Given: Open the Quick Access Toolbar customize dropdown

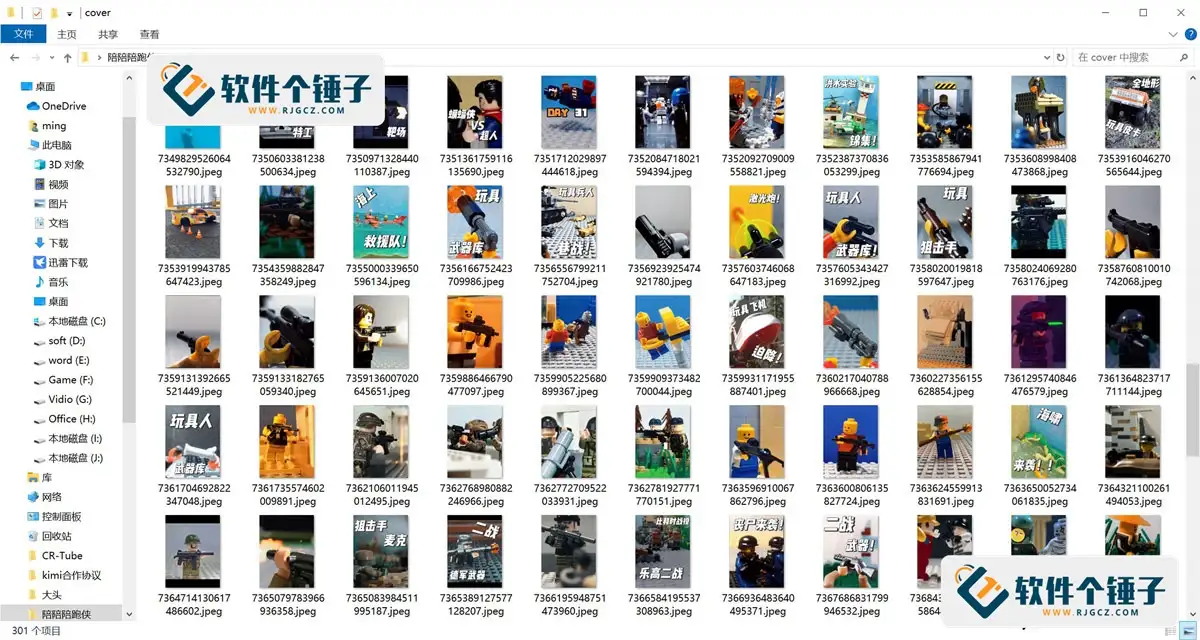Looking at the screenshot, I should [x=69, y=13].
